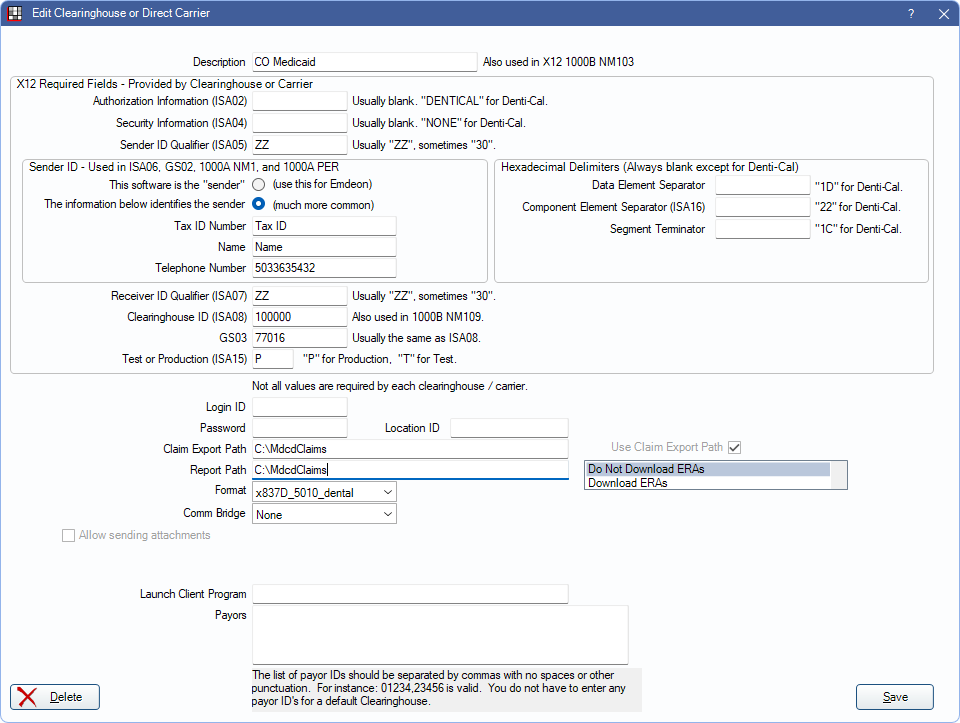
Task: Click the Launch Client Program field
Action: coord(410,594)
